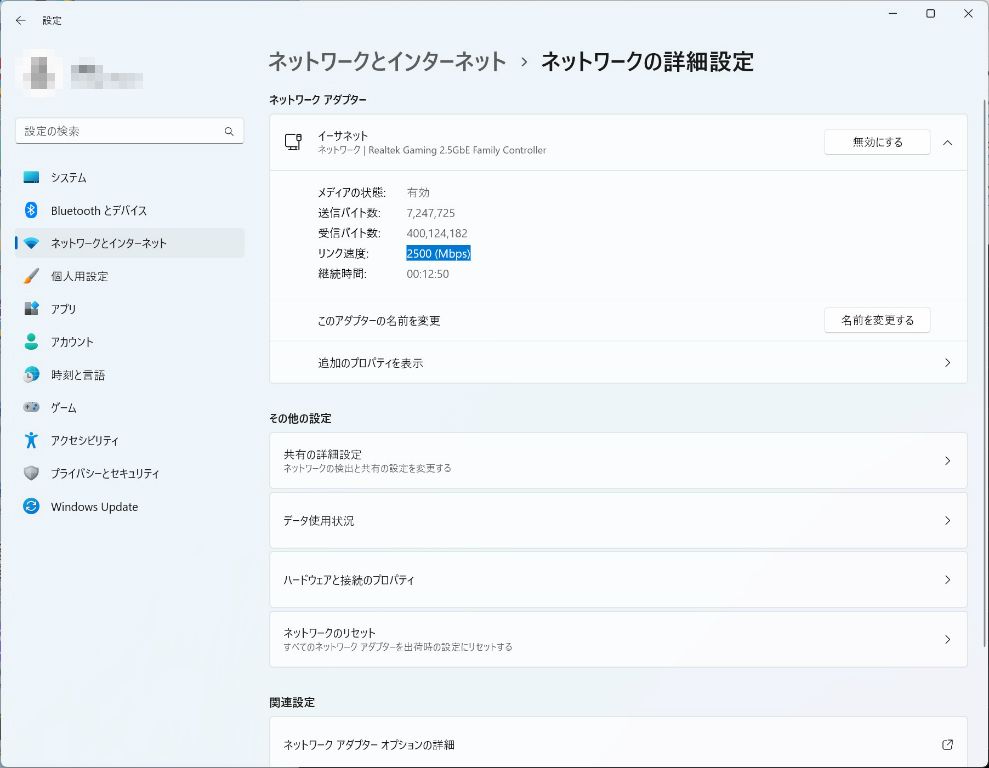Click the ネットワークとインターネット breadcrumb link
The height and width of the screenshot is (768, 989).
click(x=387, y=62)
